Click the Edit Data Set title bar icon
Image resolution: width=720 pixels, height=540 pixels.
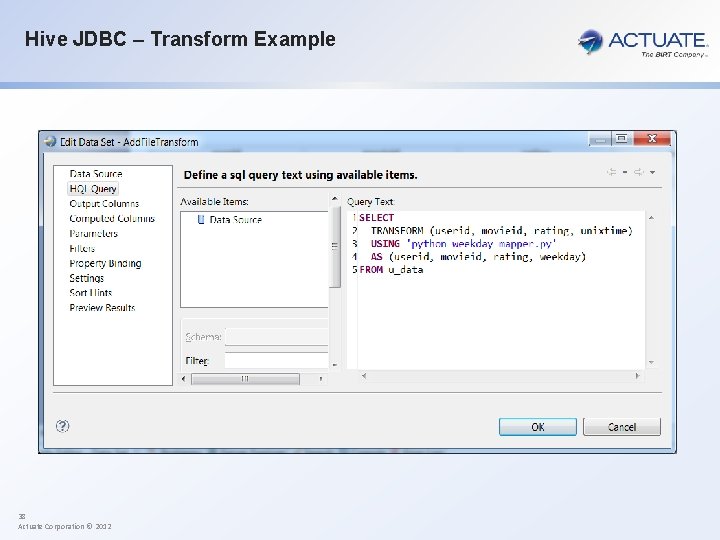(x=50, y=141)
